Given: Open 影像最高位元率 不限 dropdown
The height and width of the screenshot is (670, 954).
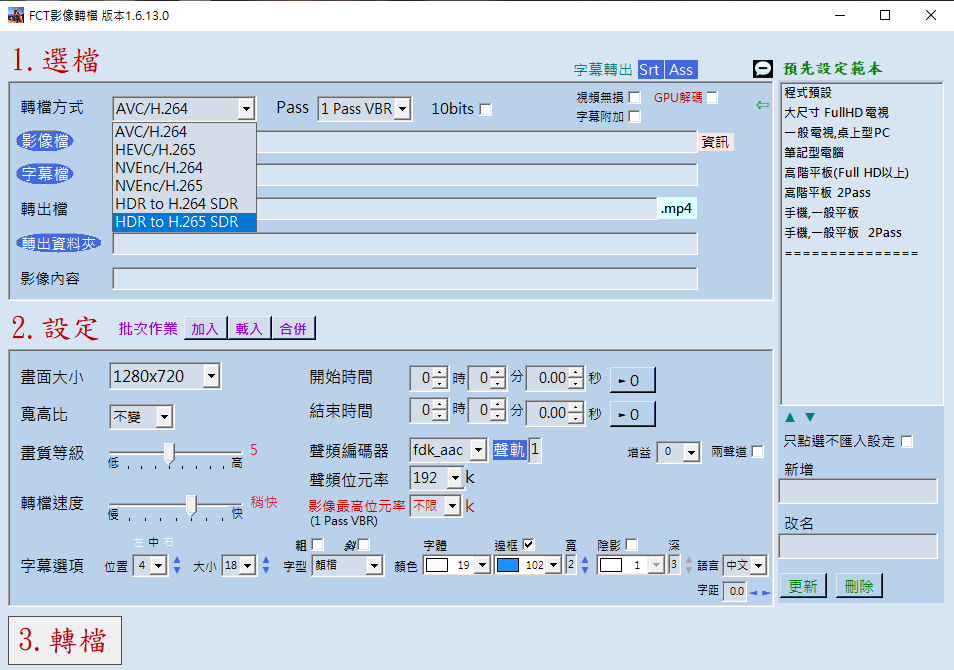Looking at the screenshot, I should [452, 506].
